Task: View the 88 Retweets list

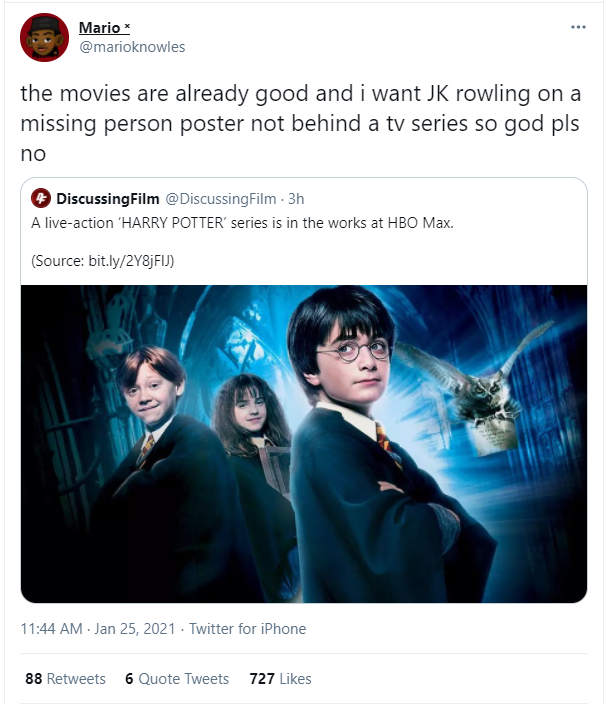Action: click(65, 679)
